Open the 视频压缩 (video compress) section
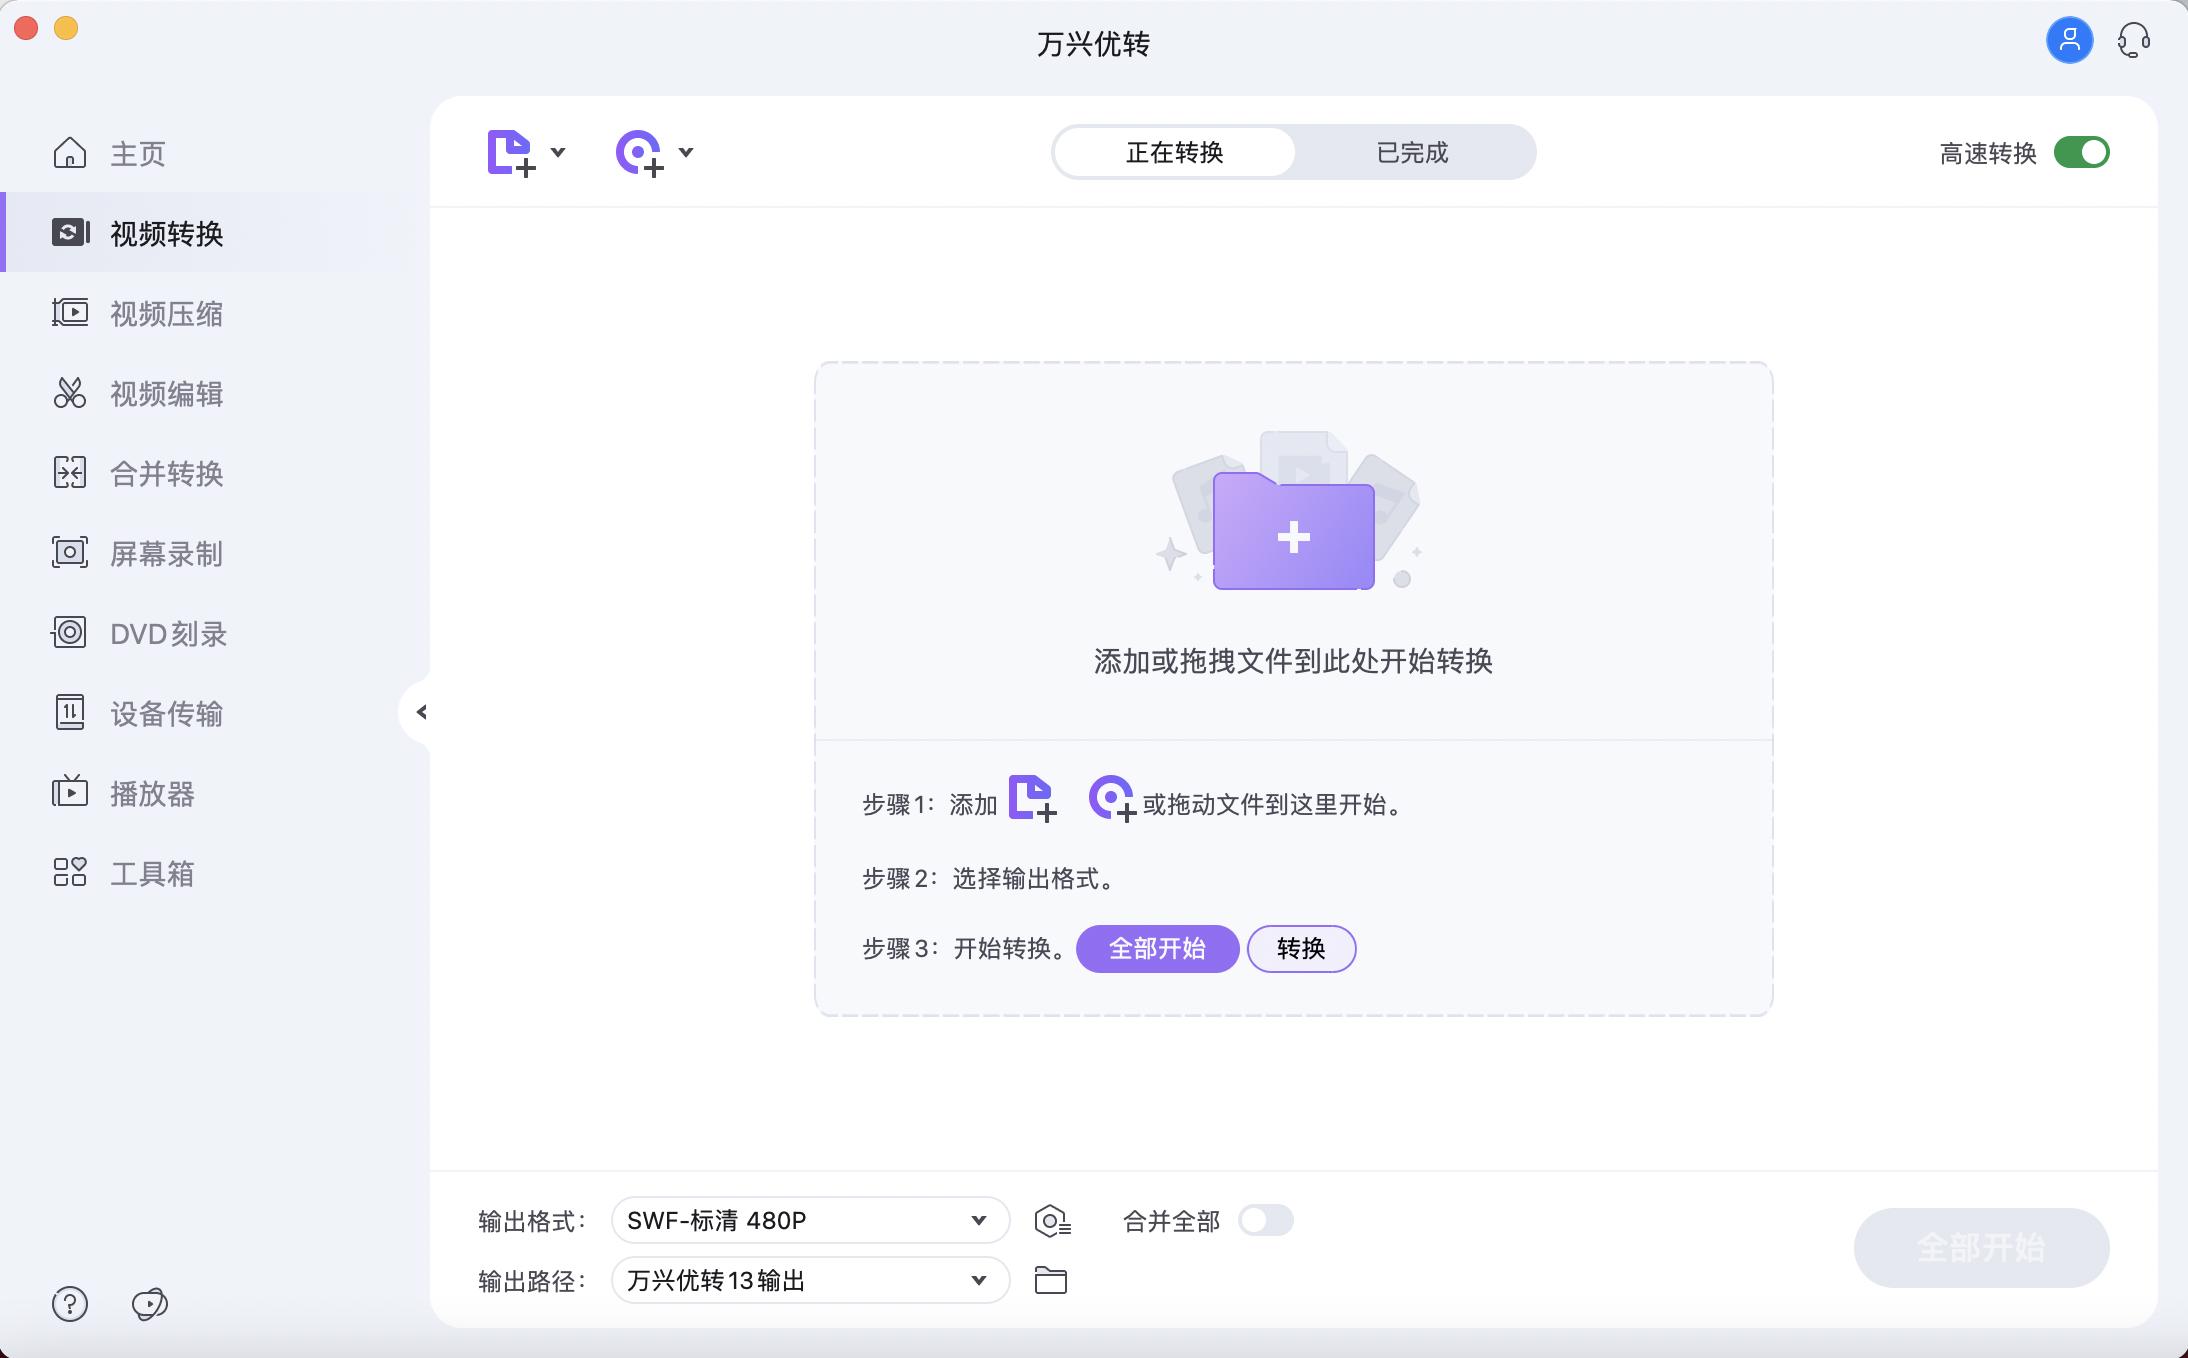The image size is (2188, 1358). click(166, 313)
